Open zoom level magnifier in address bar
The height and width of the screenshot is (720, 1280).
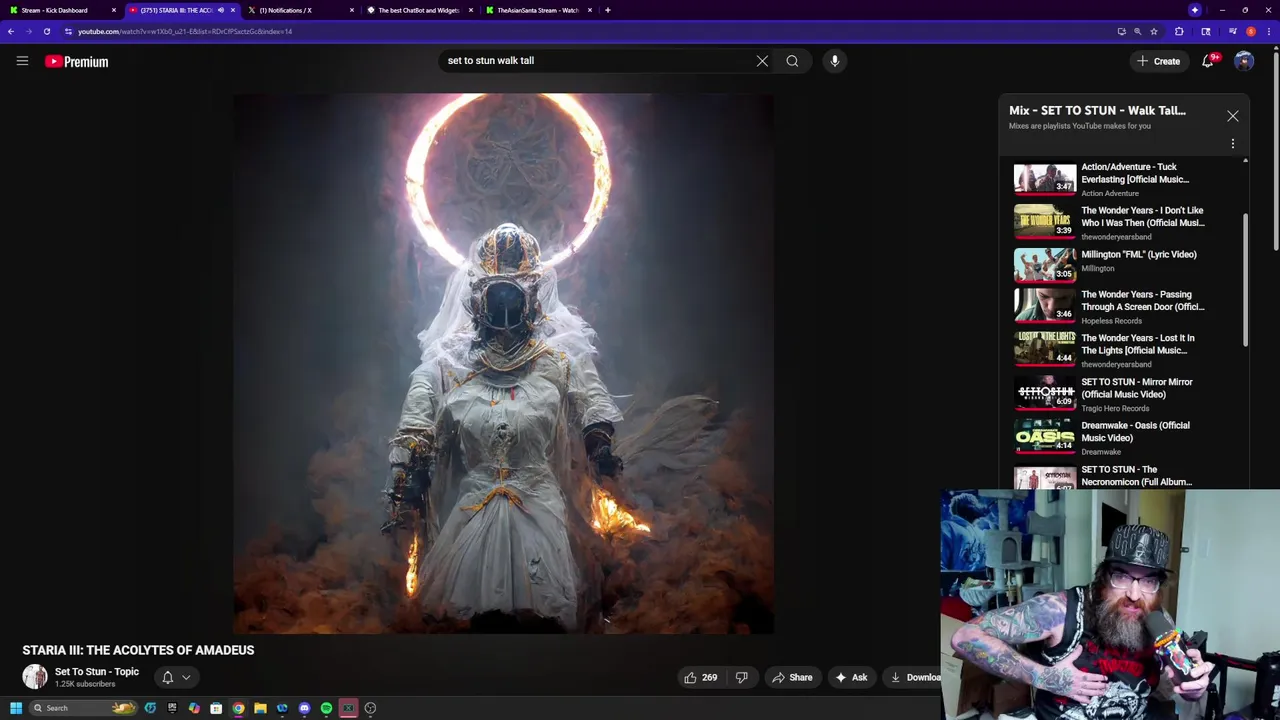point(1137,31)
